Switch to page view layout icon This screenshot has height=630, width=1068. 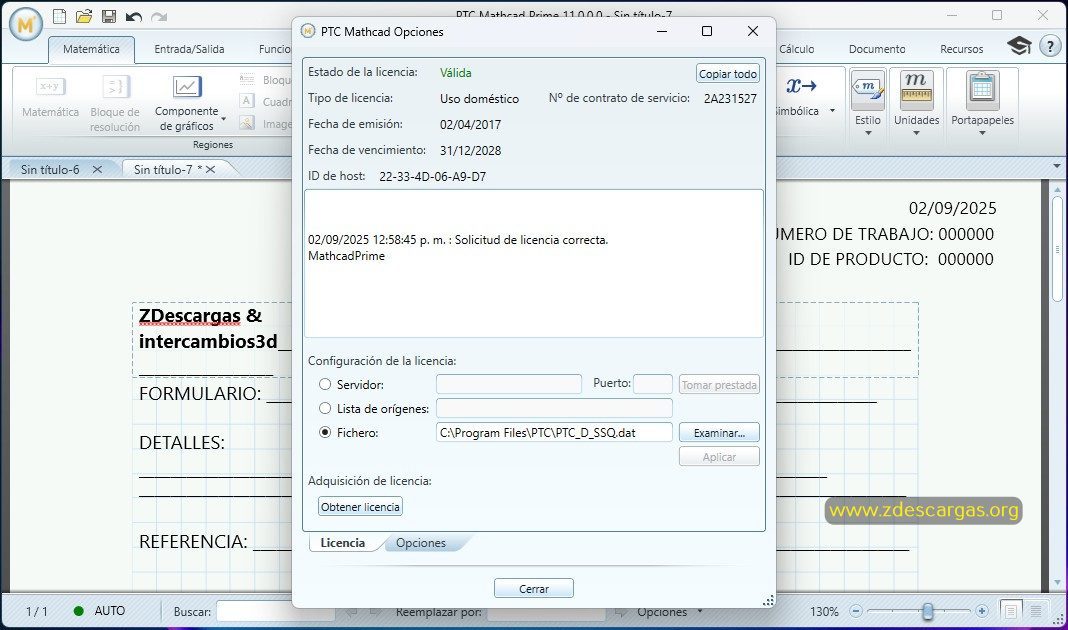click(x=1010, y=611)
